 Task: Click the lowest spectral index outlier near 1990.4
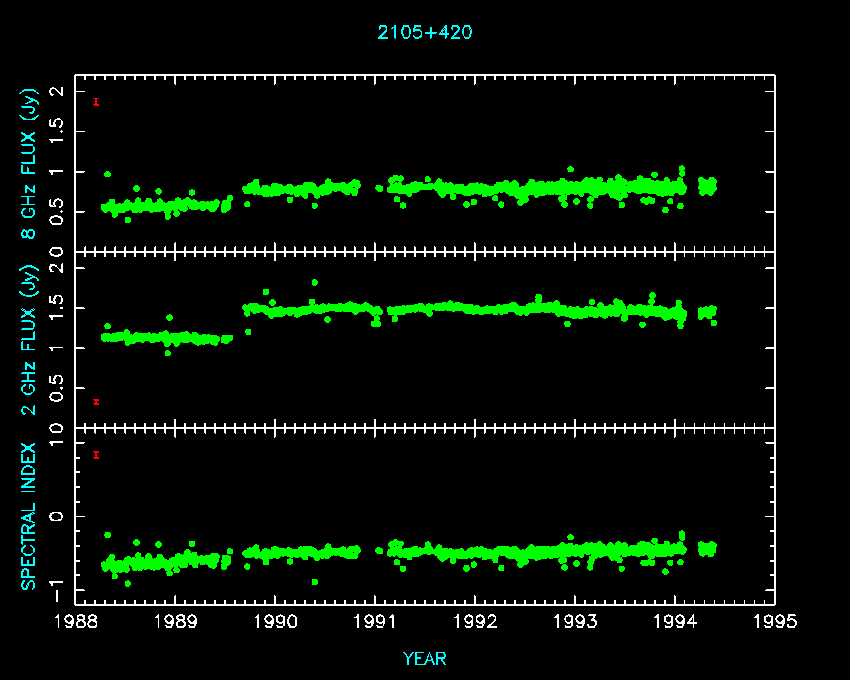[x=315, y=582]
